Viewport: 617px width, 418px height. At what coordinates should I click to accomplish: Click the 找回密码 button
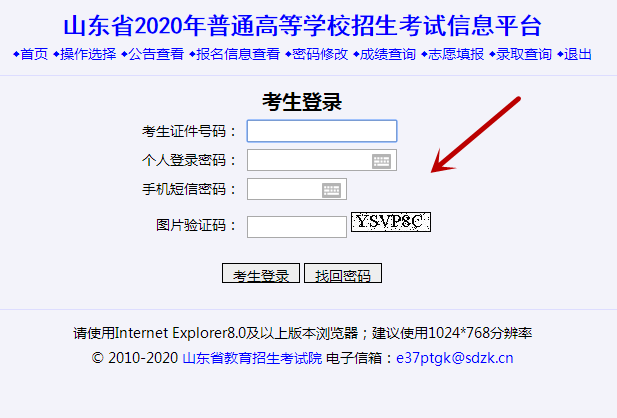(x=343, y=273)
